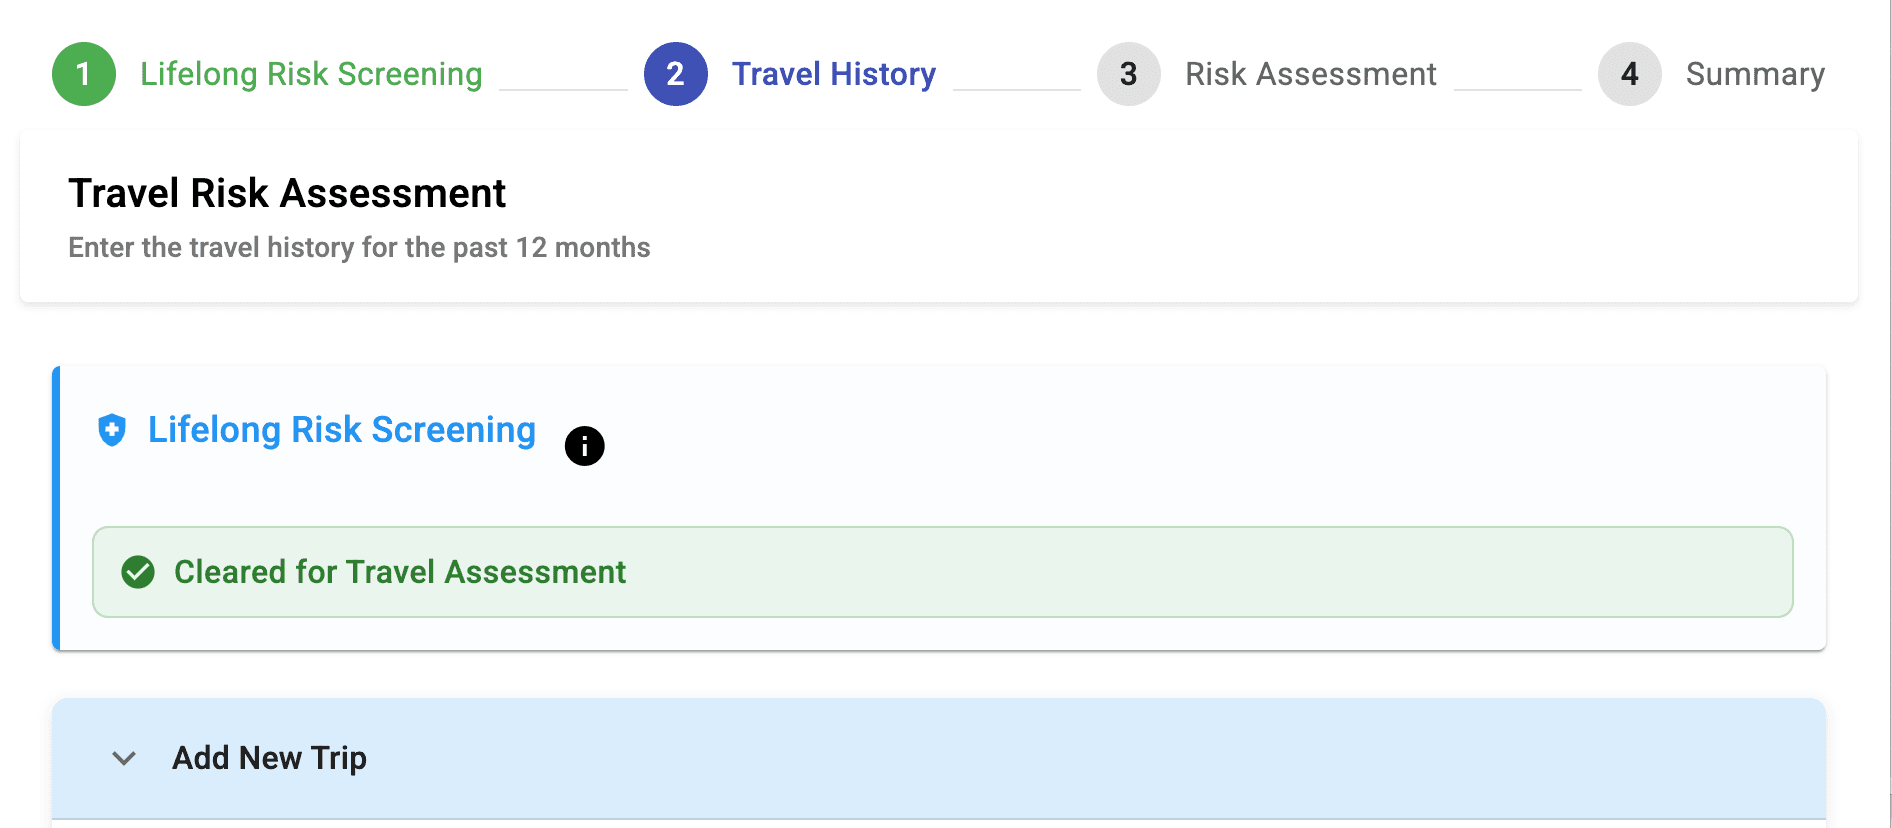Click the green checkmark in the cleared banner
The width and height of the screenshot is (1892, 828).
click(x=137, y=572)
